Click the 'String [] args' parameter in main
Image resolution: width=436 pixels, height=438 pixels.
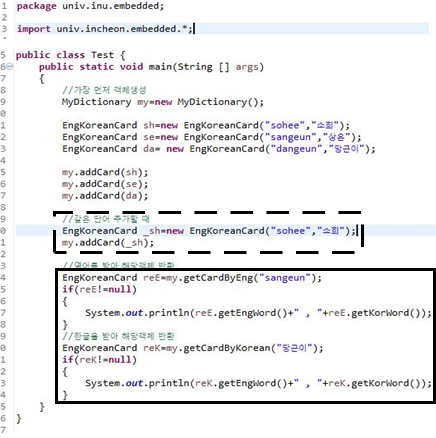point(217,67)
